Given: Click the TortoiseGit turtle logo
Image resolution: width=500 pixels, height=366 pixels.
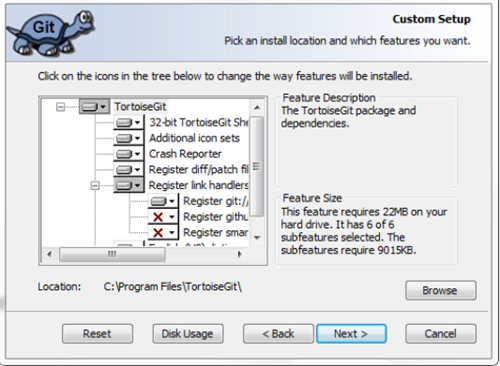Looking at the screenshot, I should point(51,33).
